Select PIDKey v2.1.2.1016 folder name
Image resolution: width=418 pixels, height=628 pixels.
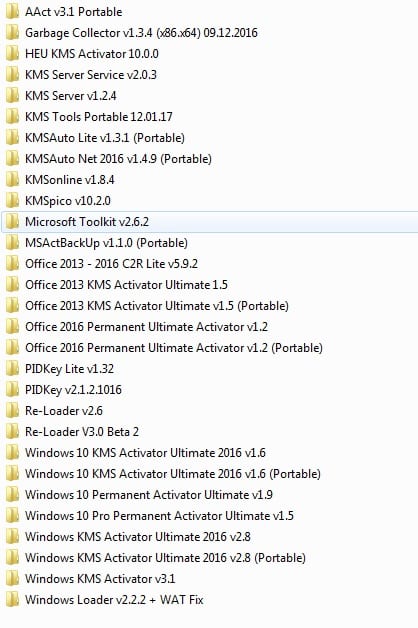(73, 389)
